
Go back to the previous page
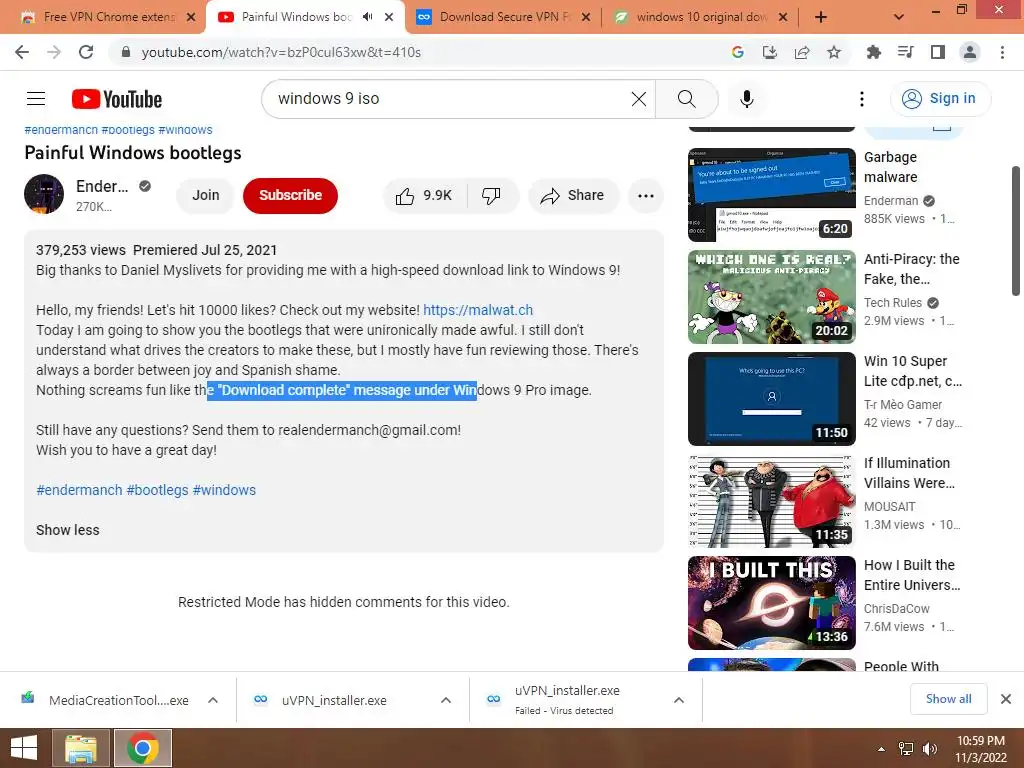click(x=22, y=52)
